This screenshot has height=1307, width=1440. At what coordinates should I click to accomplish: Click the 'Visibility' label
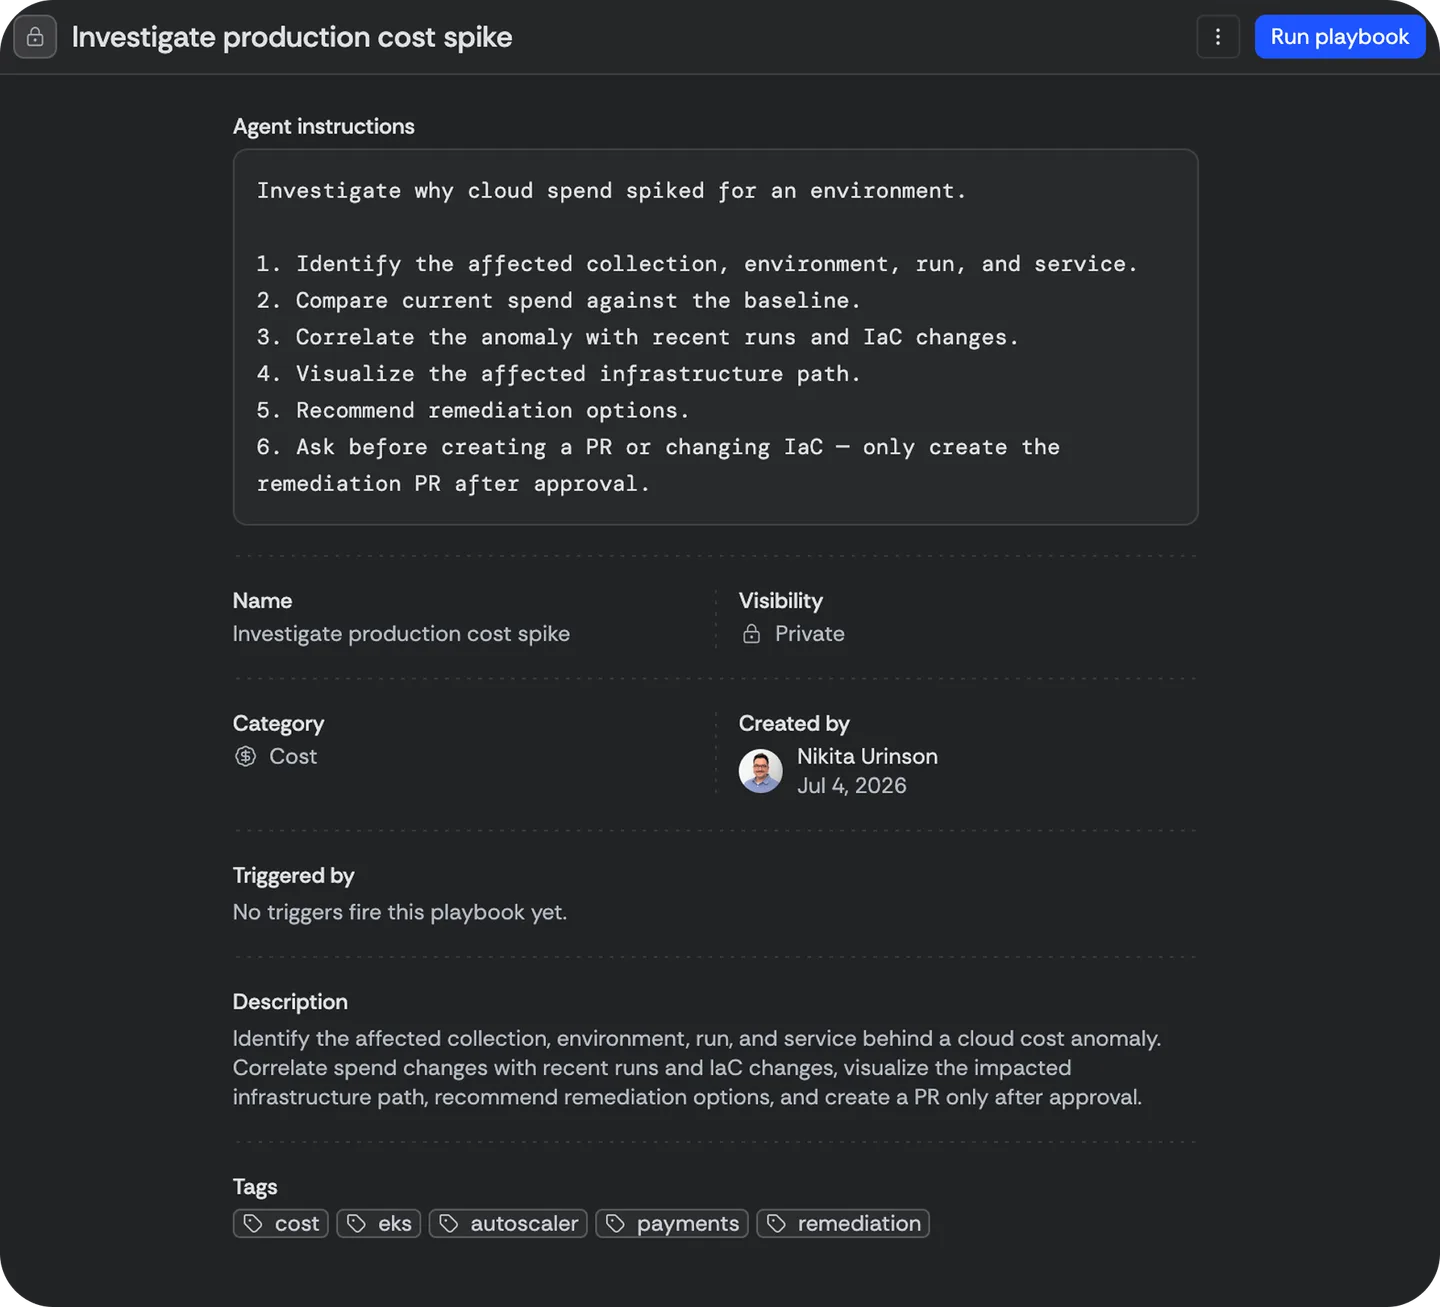[781, 601]
